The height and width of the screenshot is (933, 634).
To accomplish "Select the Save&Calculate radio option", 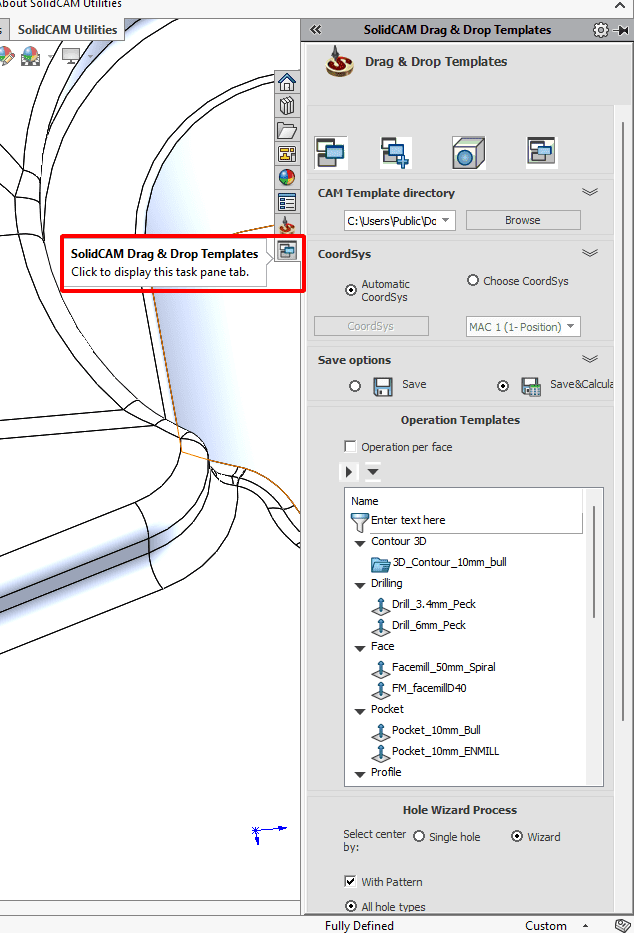I will [x=503, y=386].
